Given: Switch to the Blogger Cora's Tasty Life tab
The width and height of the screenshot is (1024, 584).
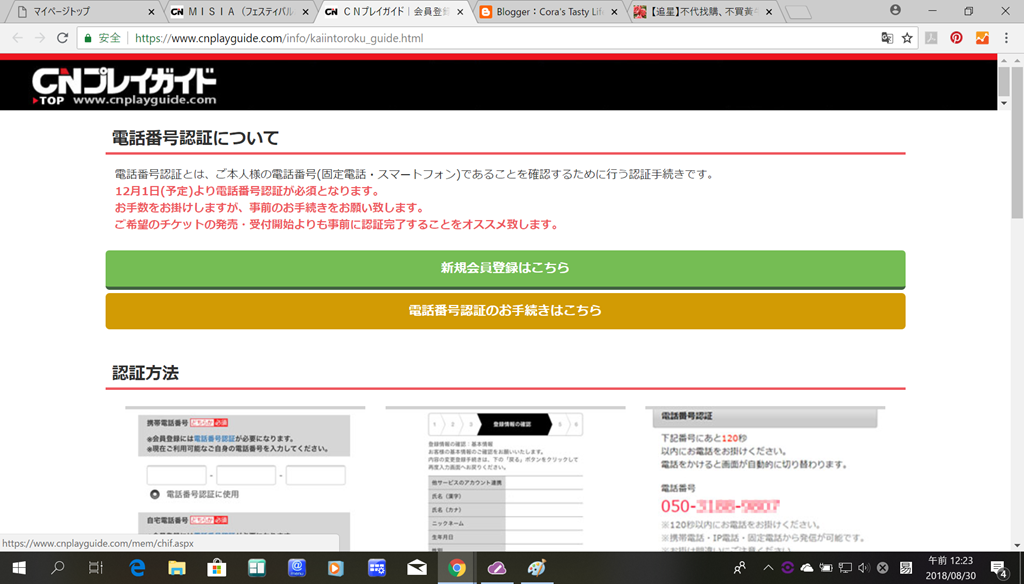Looking at the screenshot, I should pos(547,12).
